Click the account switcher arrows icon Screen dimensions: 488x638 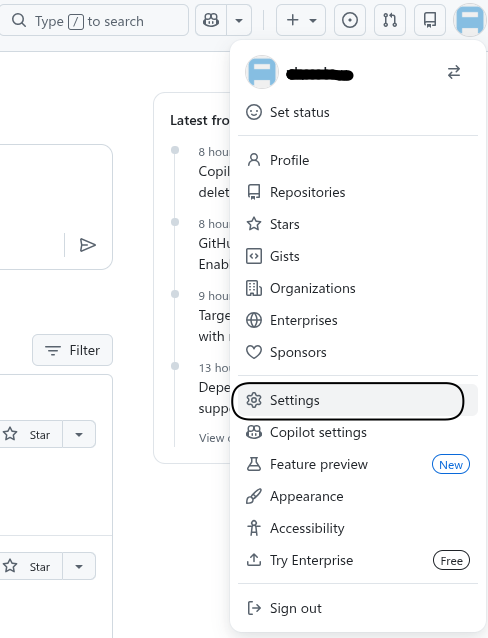pyautogui.click(x=454, y=72)
